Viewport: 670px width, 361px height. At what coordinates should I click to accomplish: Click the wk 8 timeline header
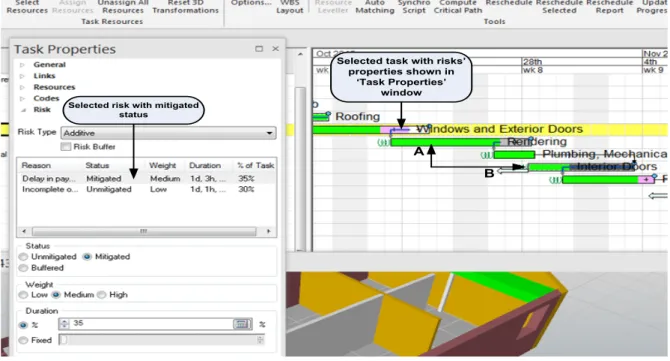533,70
